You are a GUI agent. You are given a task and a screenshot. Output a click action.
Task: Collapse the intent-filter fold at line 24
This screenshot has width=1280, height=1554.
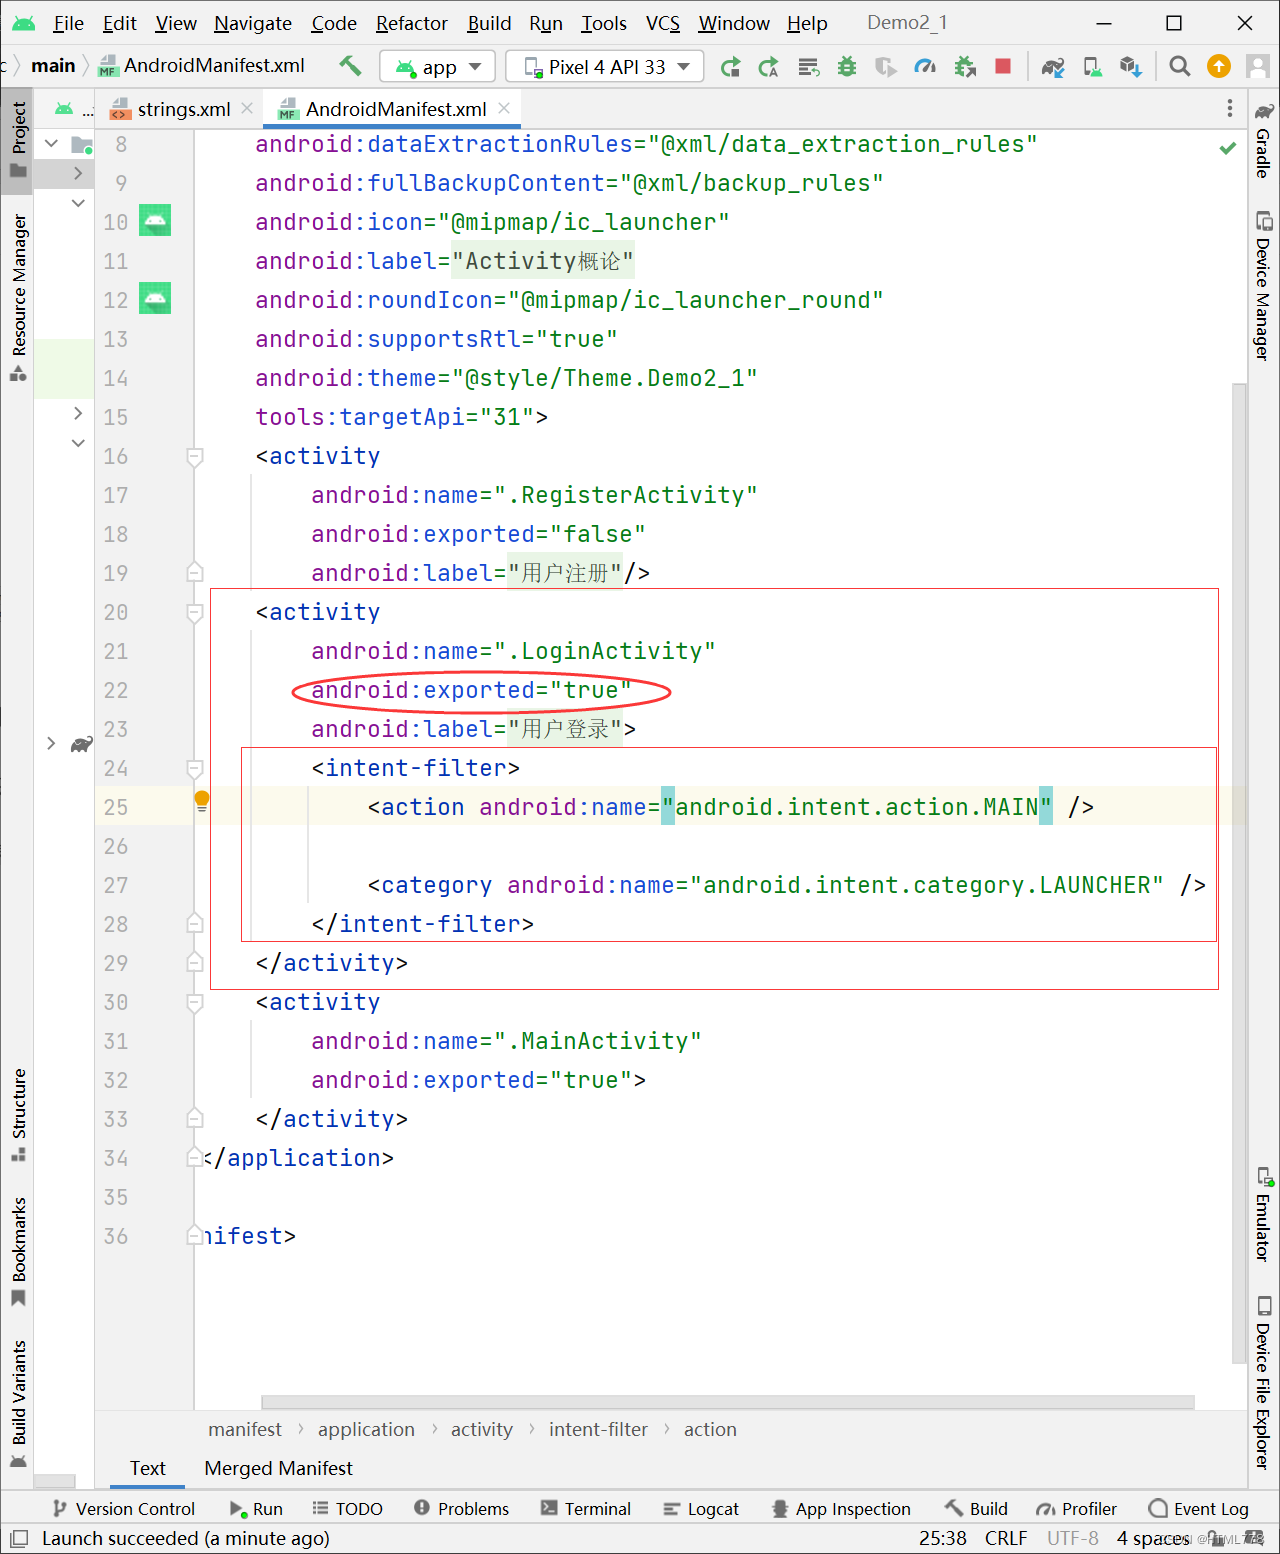[x=195, y=769]
